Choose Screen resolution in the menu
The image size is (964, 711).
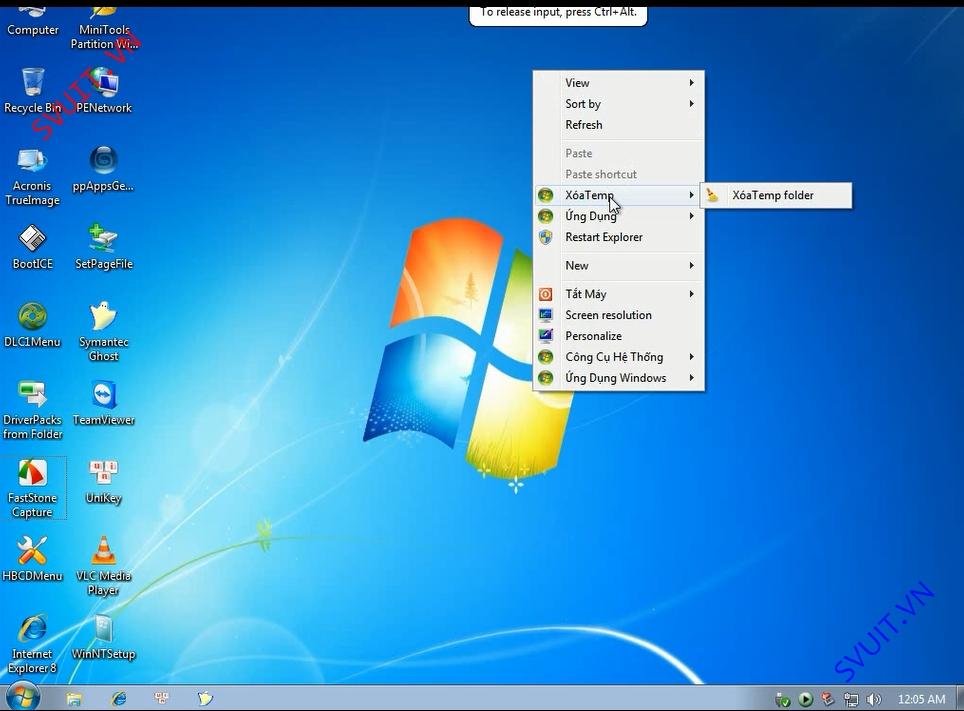pos(618,315)
